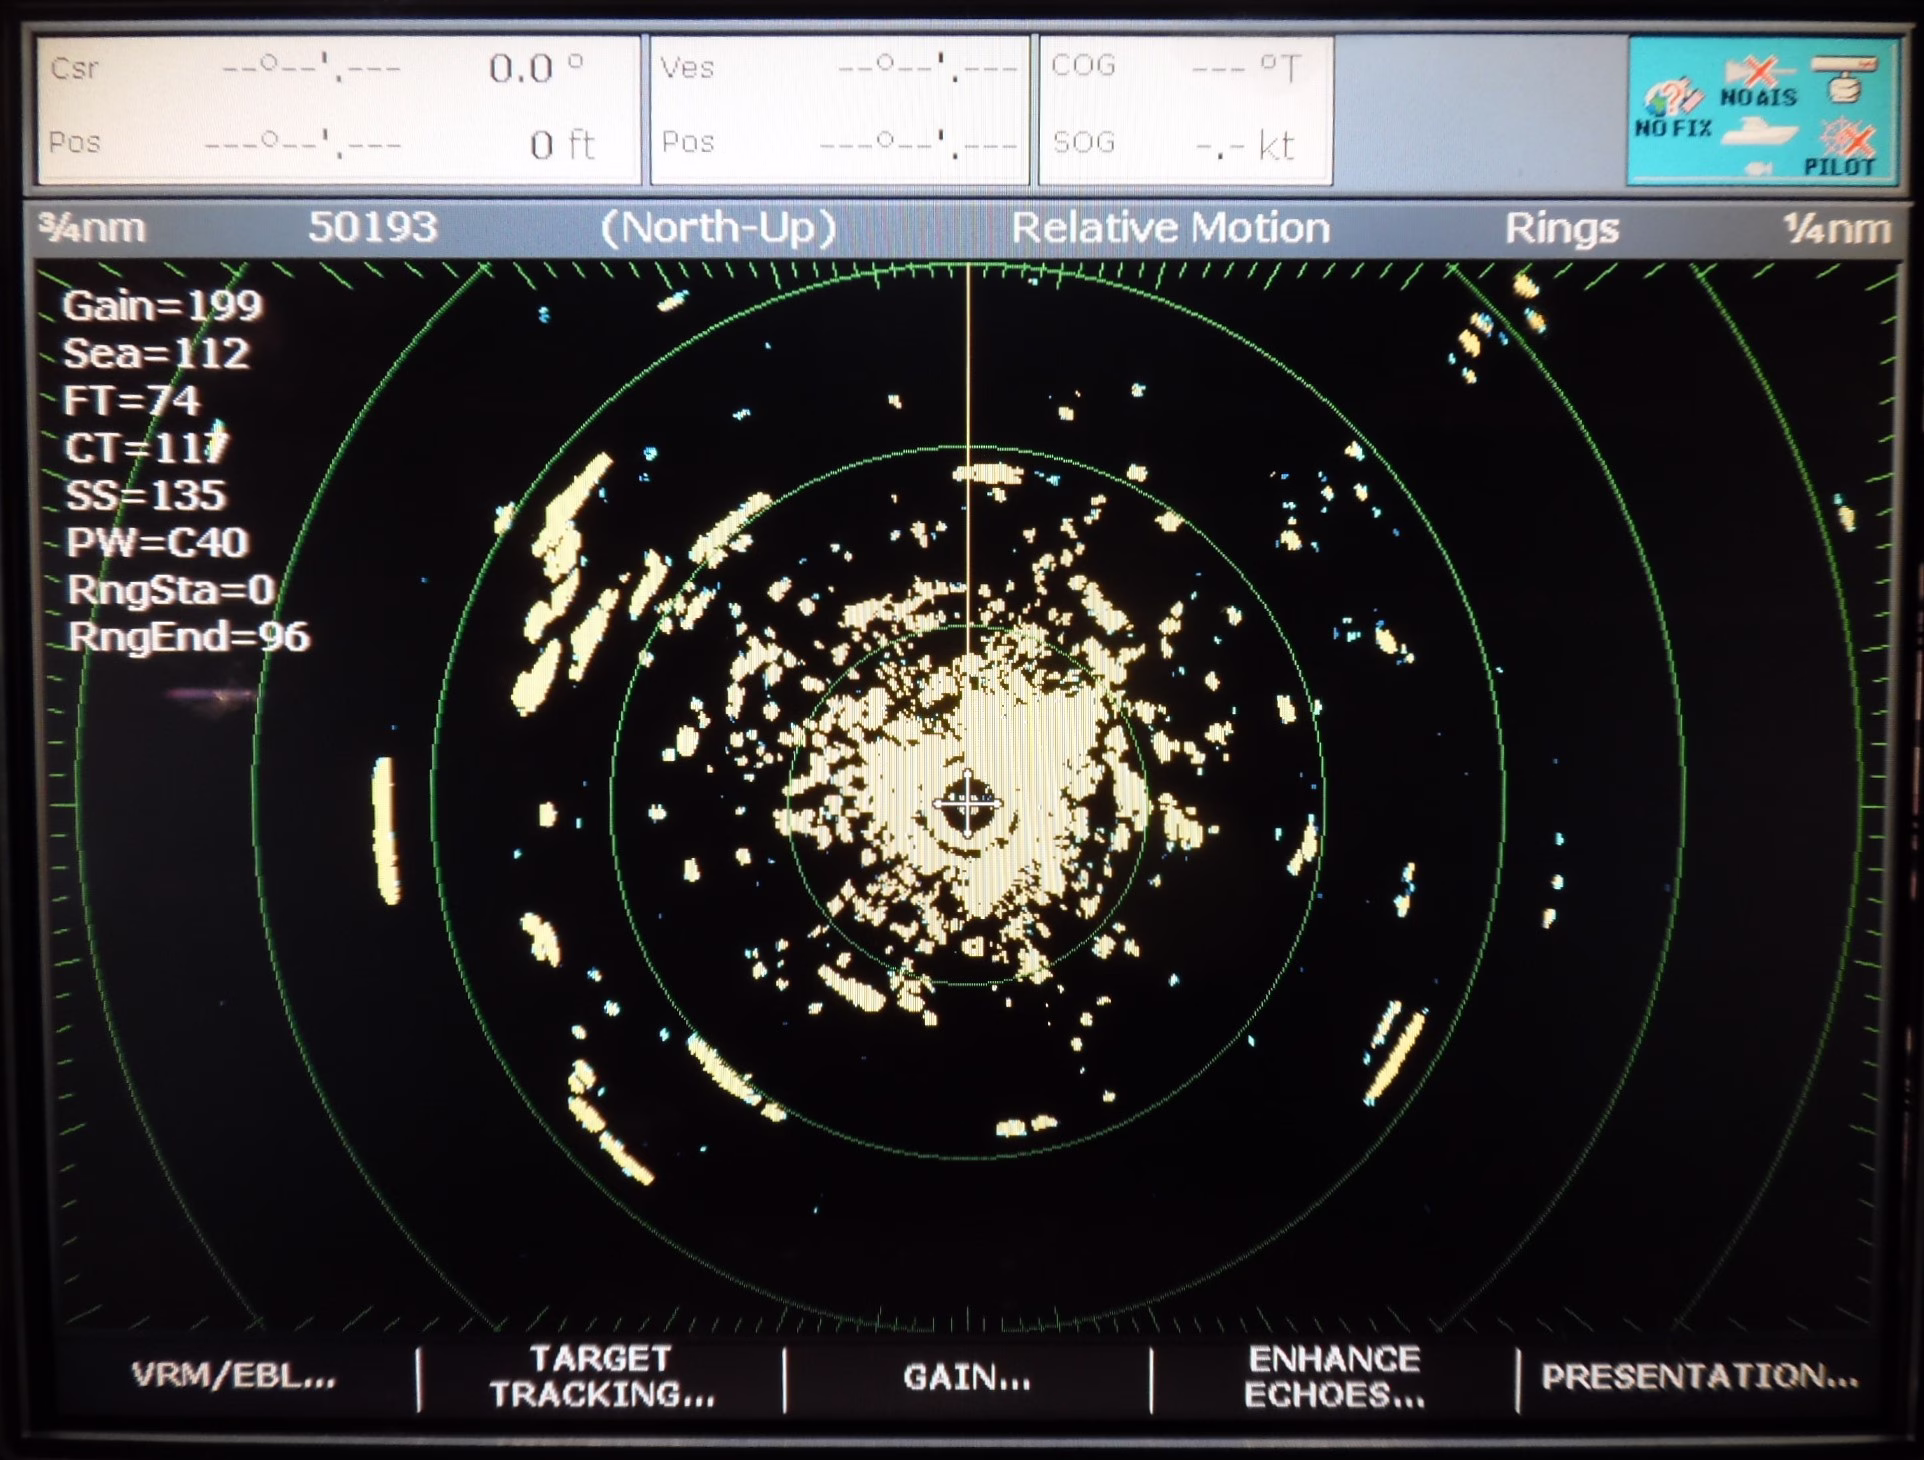
Task: Click the 50193 value in status bar
Action: tap(372, 227)
